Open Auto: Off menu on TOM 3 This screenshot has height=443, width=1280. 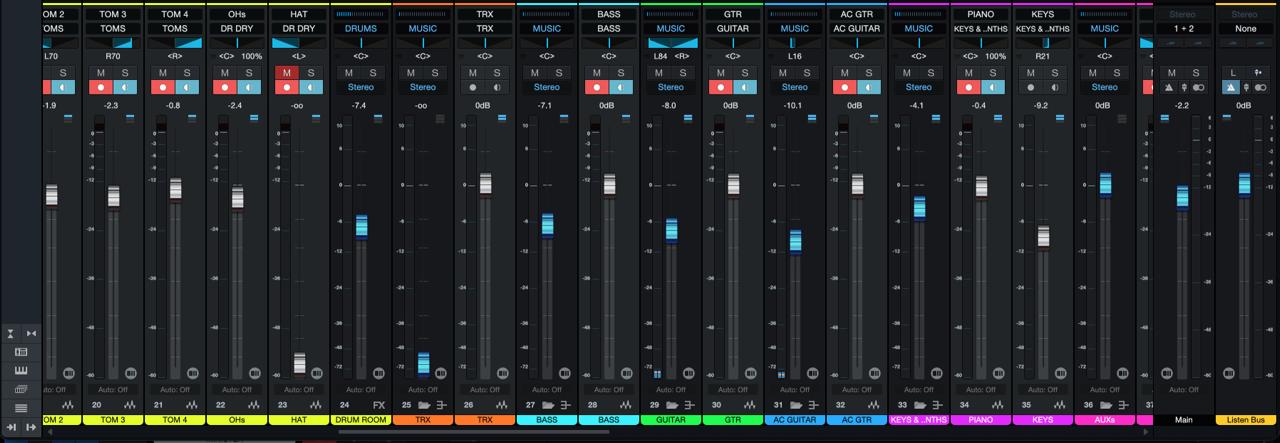(x=113, y=389)
